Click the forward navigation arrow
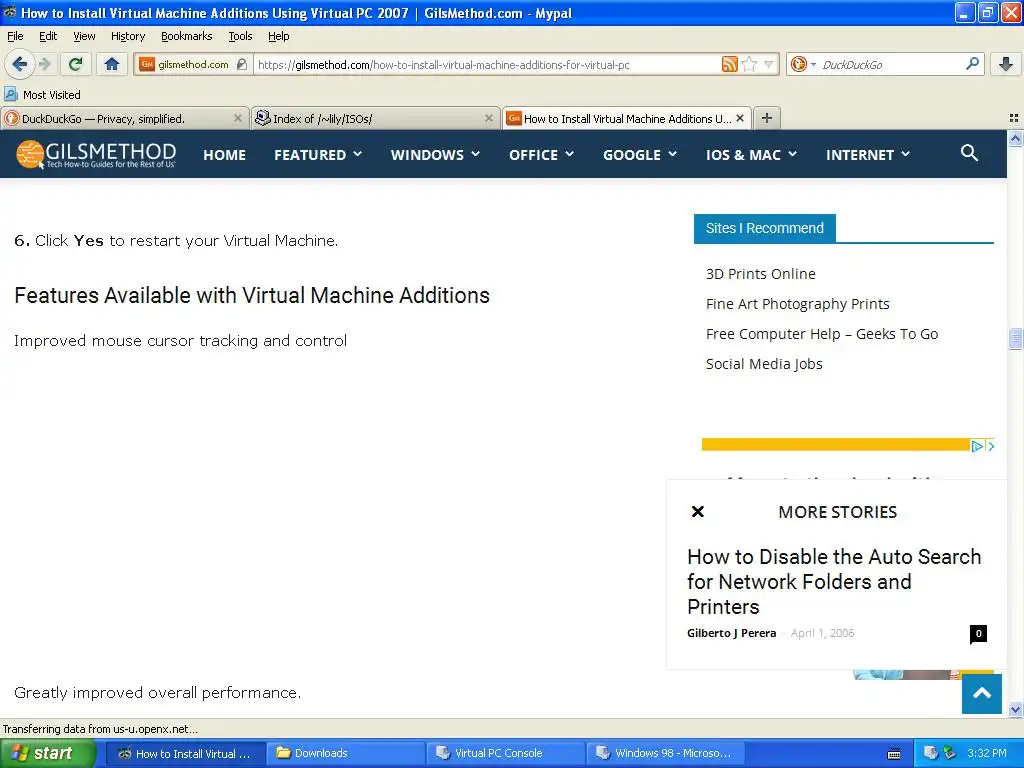 (x=45, y=64)
